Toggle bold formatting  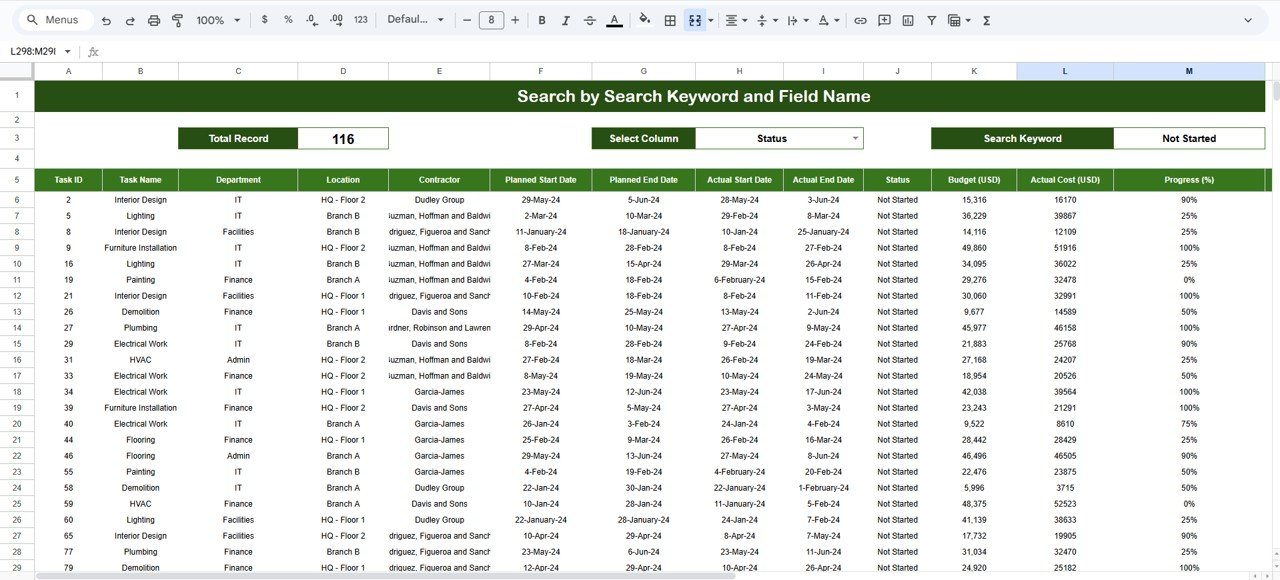(541, 20)
